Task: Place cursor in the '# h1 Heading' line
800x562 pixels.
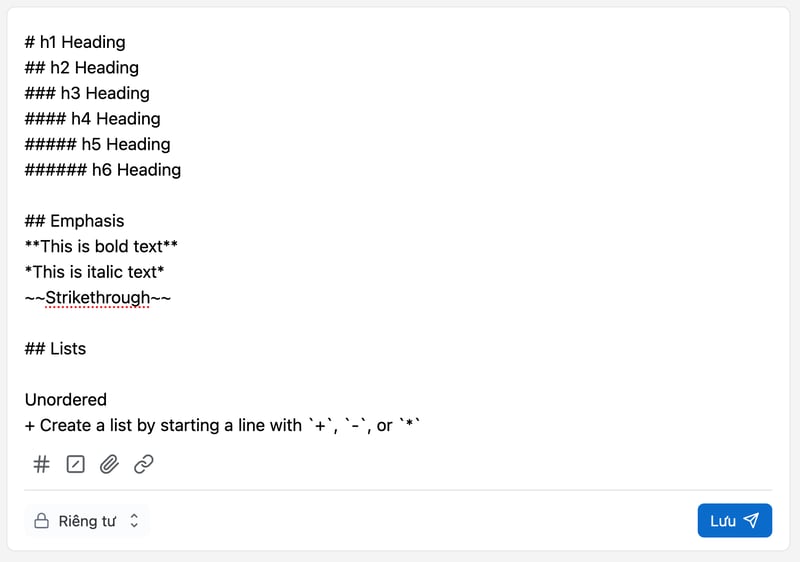Action: tap(76, 42)
